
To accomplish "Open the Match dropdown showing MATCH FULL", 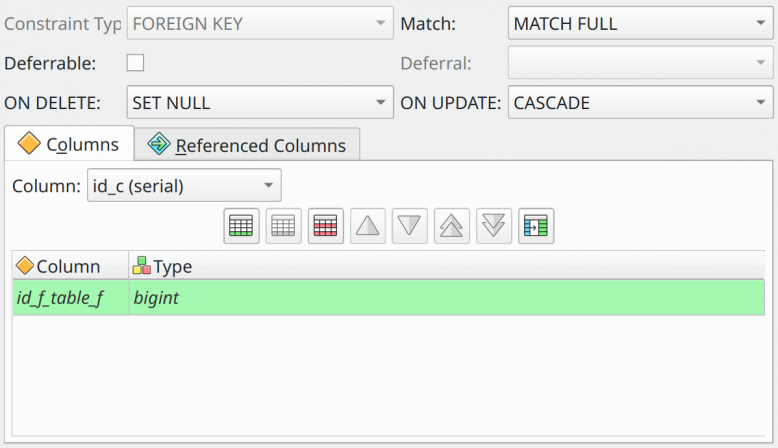I will [x=640, y=23].
